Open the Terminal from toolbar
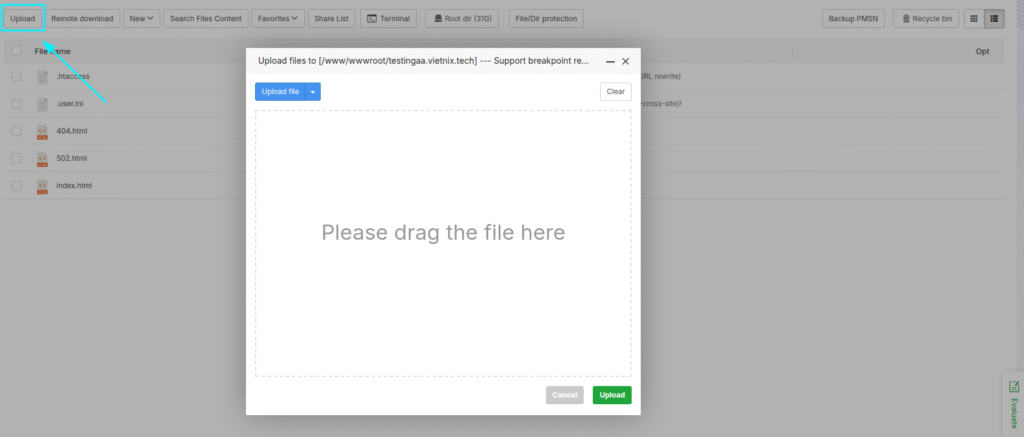The width and height of the screenshot is (1024, 437). (388, 19)
